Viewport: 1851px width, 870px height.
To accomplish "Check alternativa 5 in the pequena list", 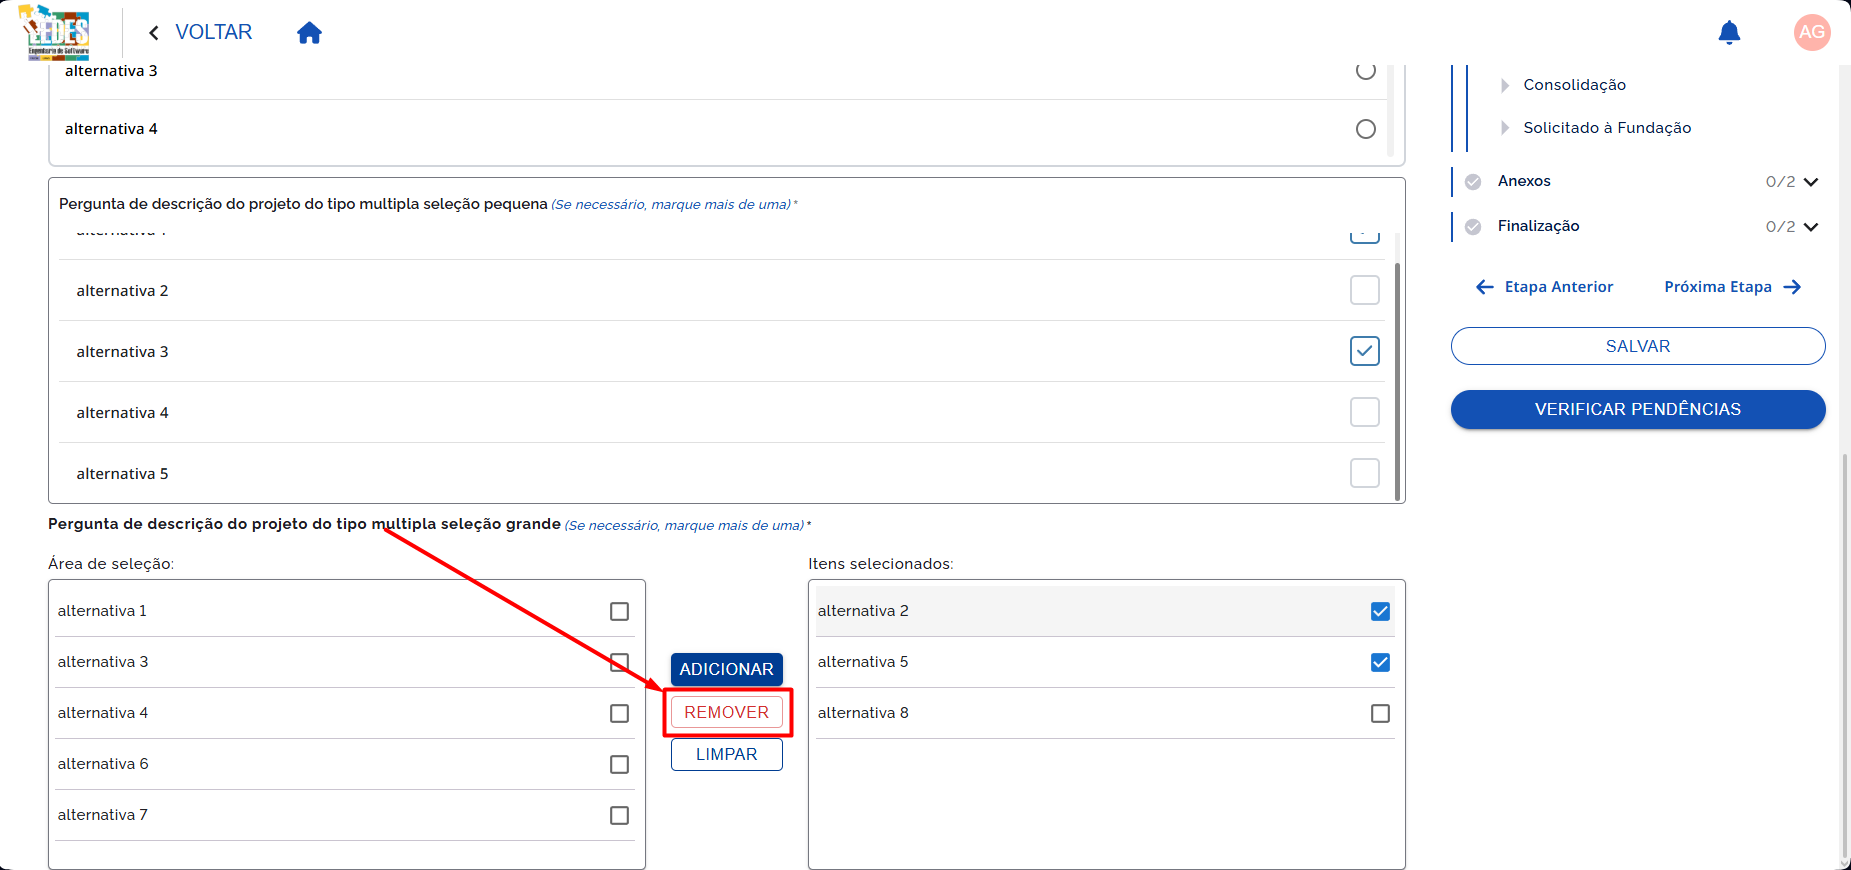I will pos(1365,473).
